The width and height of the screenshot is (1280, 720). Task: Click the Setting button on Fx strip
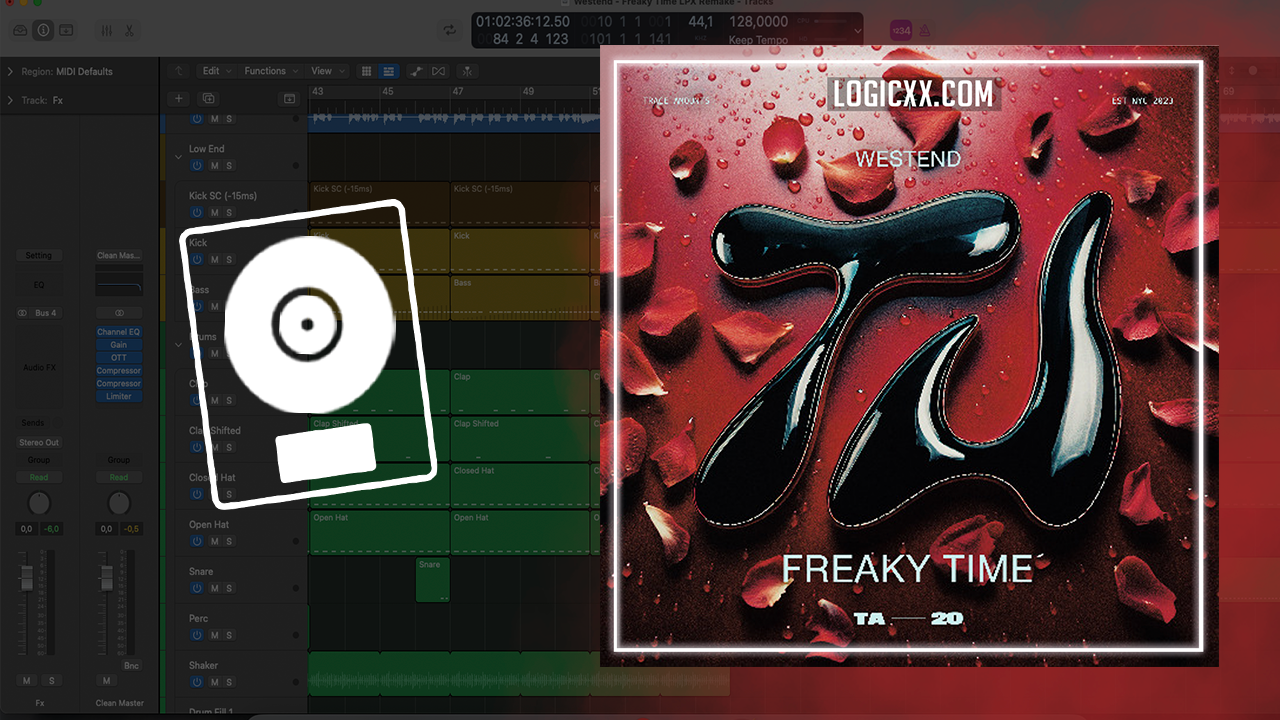tap(39, 256)
